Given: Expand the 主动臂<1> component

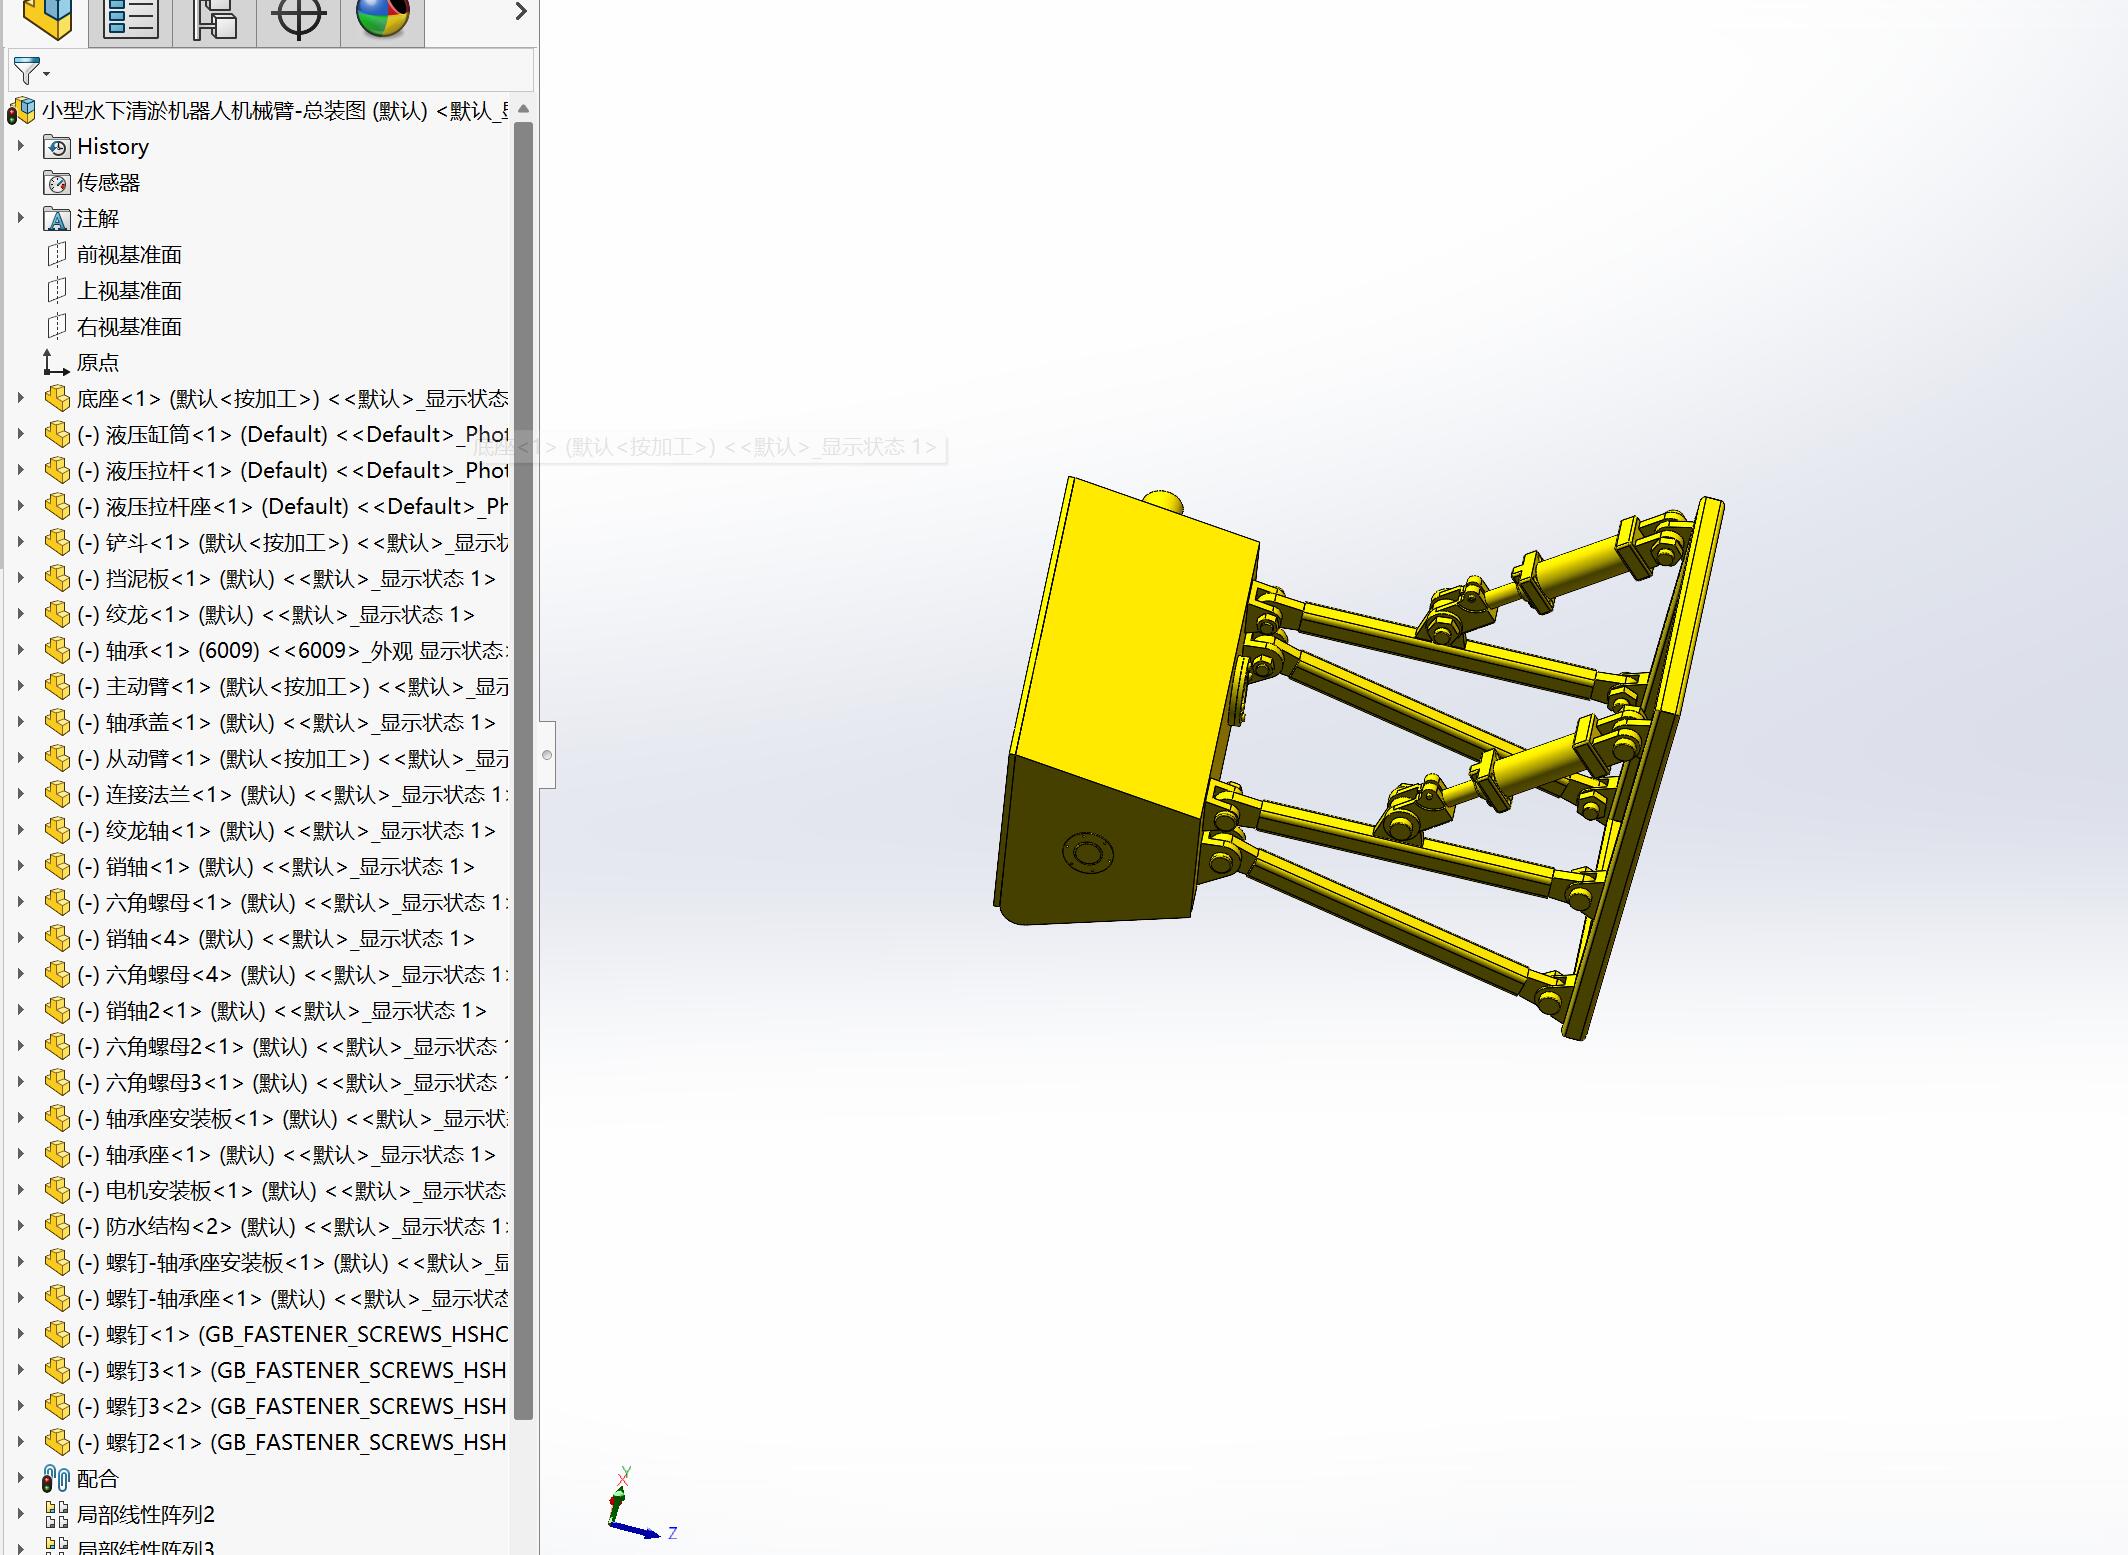Looking at the screenshot, I should tap(20, 686).
